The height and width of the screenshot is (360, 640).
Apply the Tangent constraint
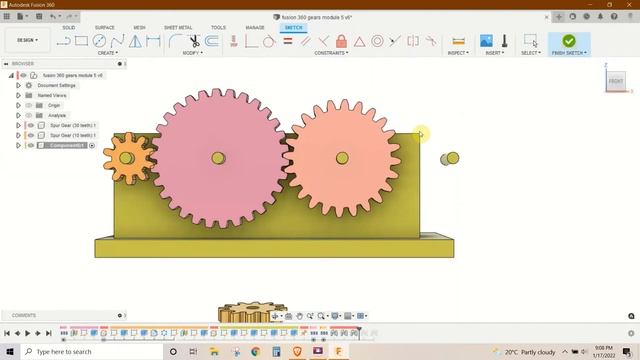click(x=269, y=41)
